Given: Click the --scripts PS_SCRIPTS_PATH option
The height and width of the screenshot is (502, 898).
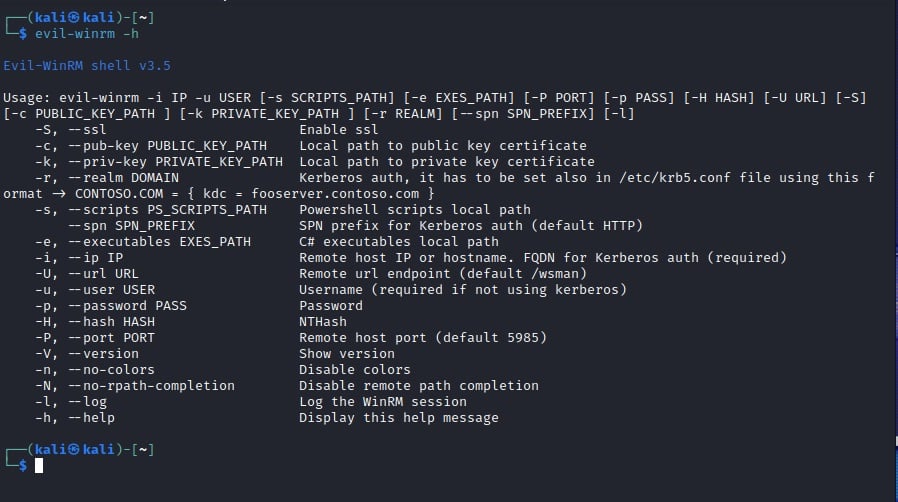Looking at the screenshot, I should point(167,210).
